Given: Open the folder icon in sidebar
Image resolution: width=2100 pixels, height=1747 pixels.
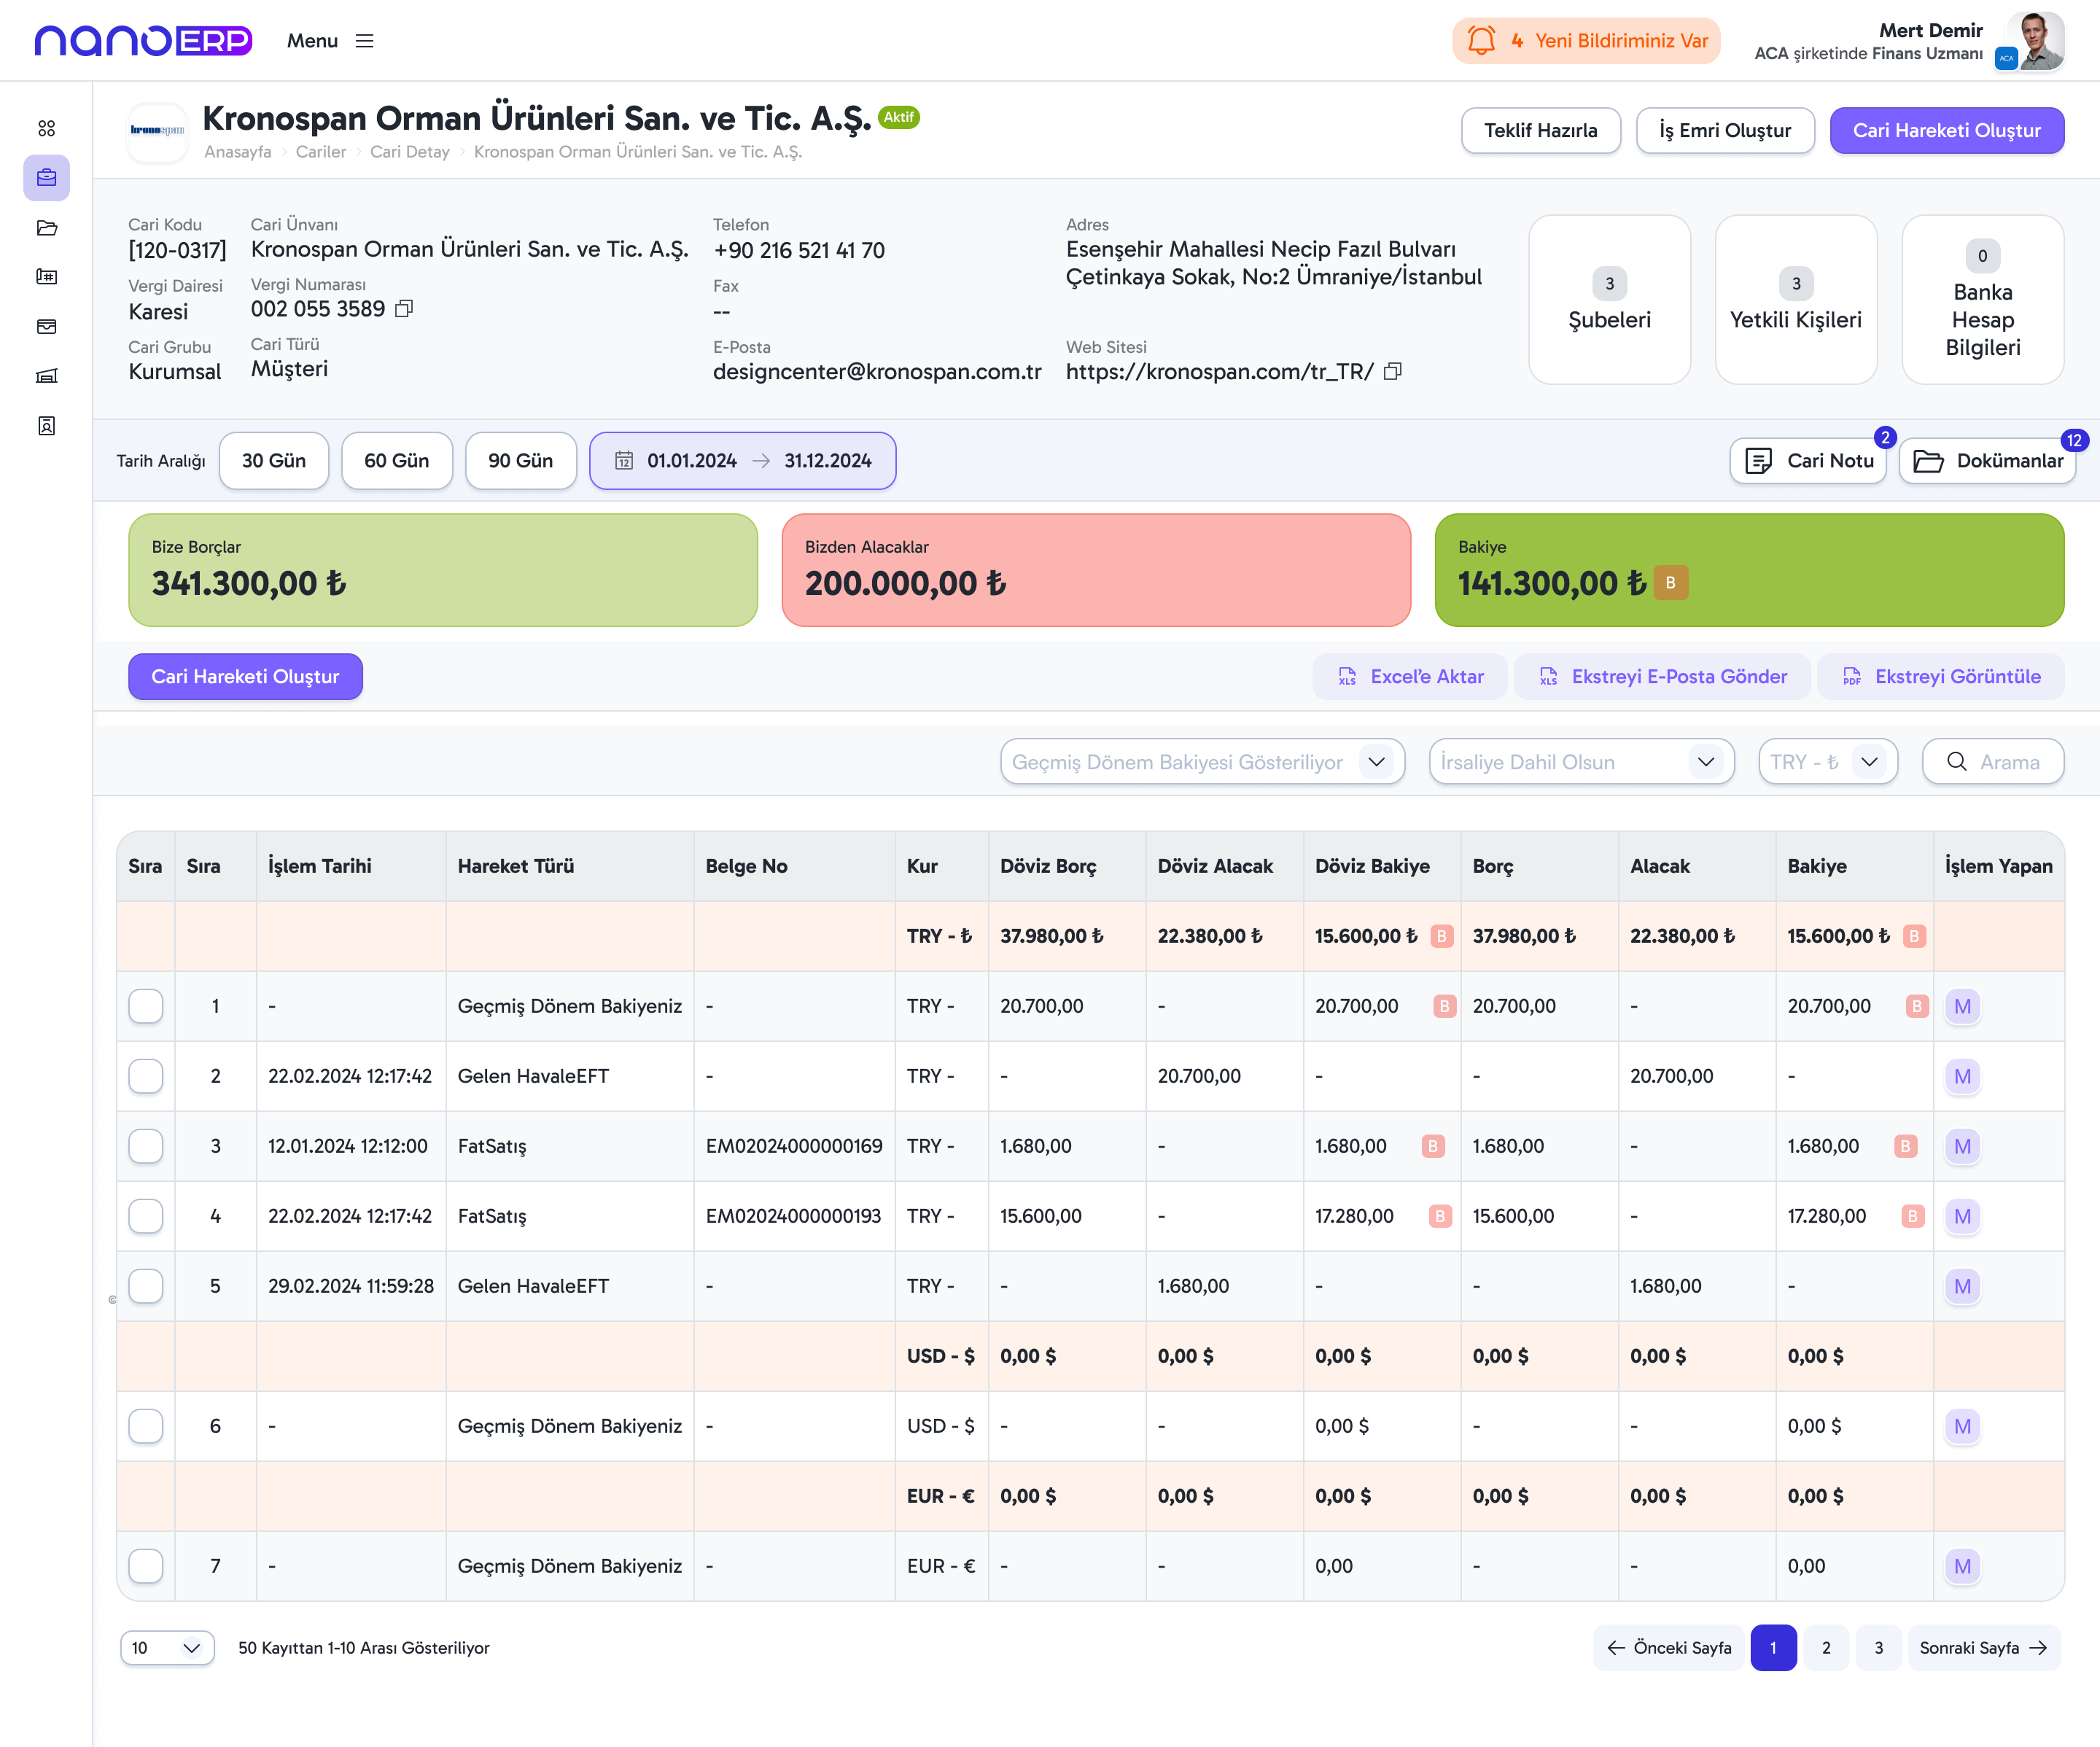Looking at the screenshot, I should (x=46, y=228).
